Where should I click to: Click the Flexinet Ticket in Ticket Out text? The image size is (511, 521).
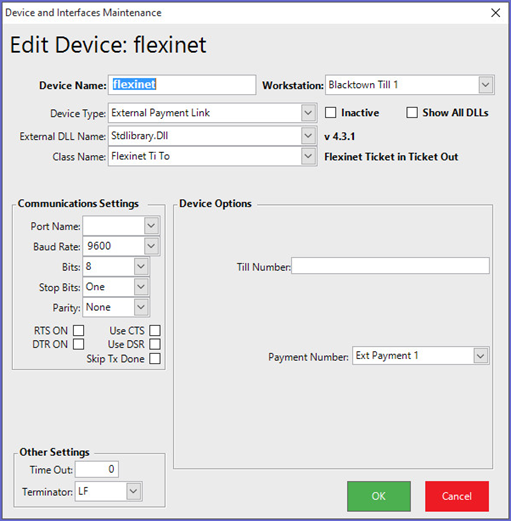tap(391, 157)
